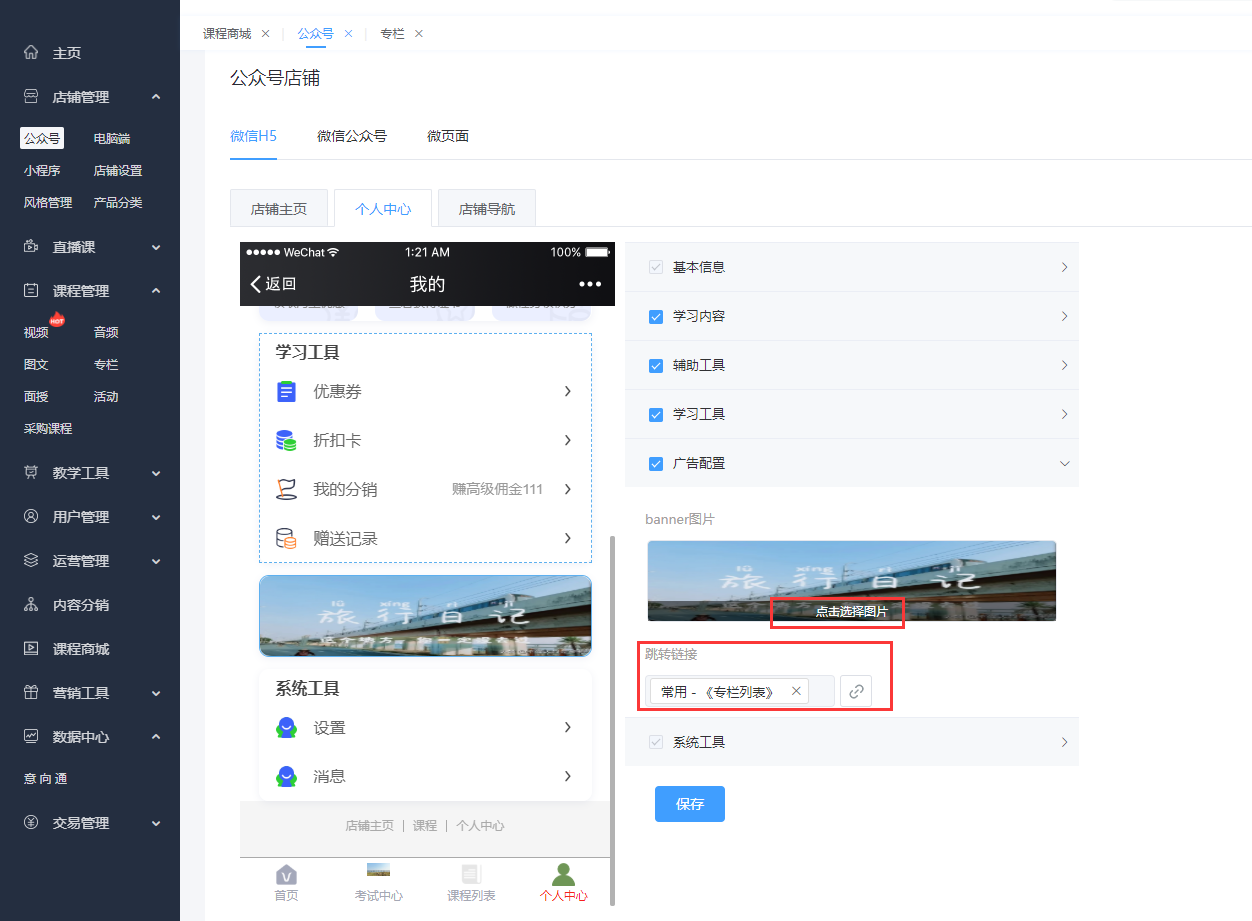Image resolution: width=1252 pixels, height=921 pixels.
Task: Click the 保存 save button
Action: [x=689, y=803]
